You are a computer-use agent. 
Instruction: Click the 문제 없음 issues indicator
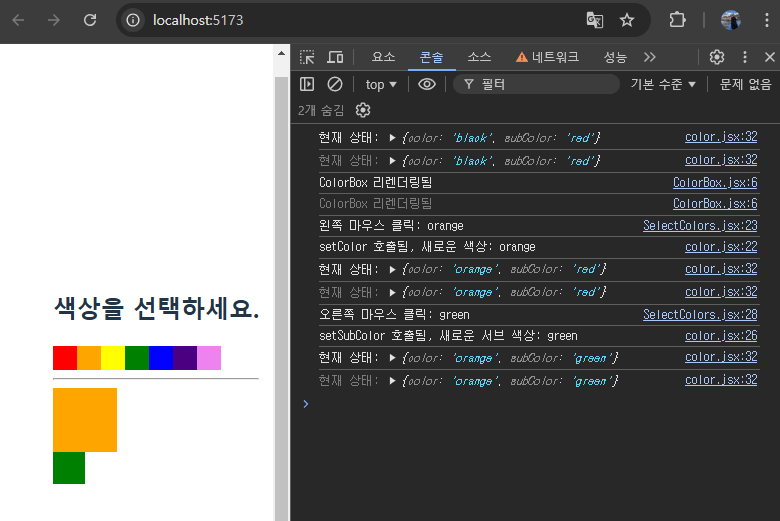tap(745, 85)
